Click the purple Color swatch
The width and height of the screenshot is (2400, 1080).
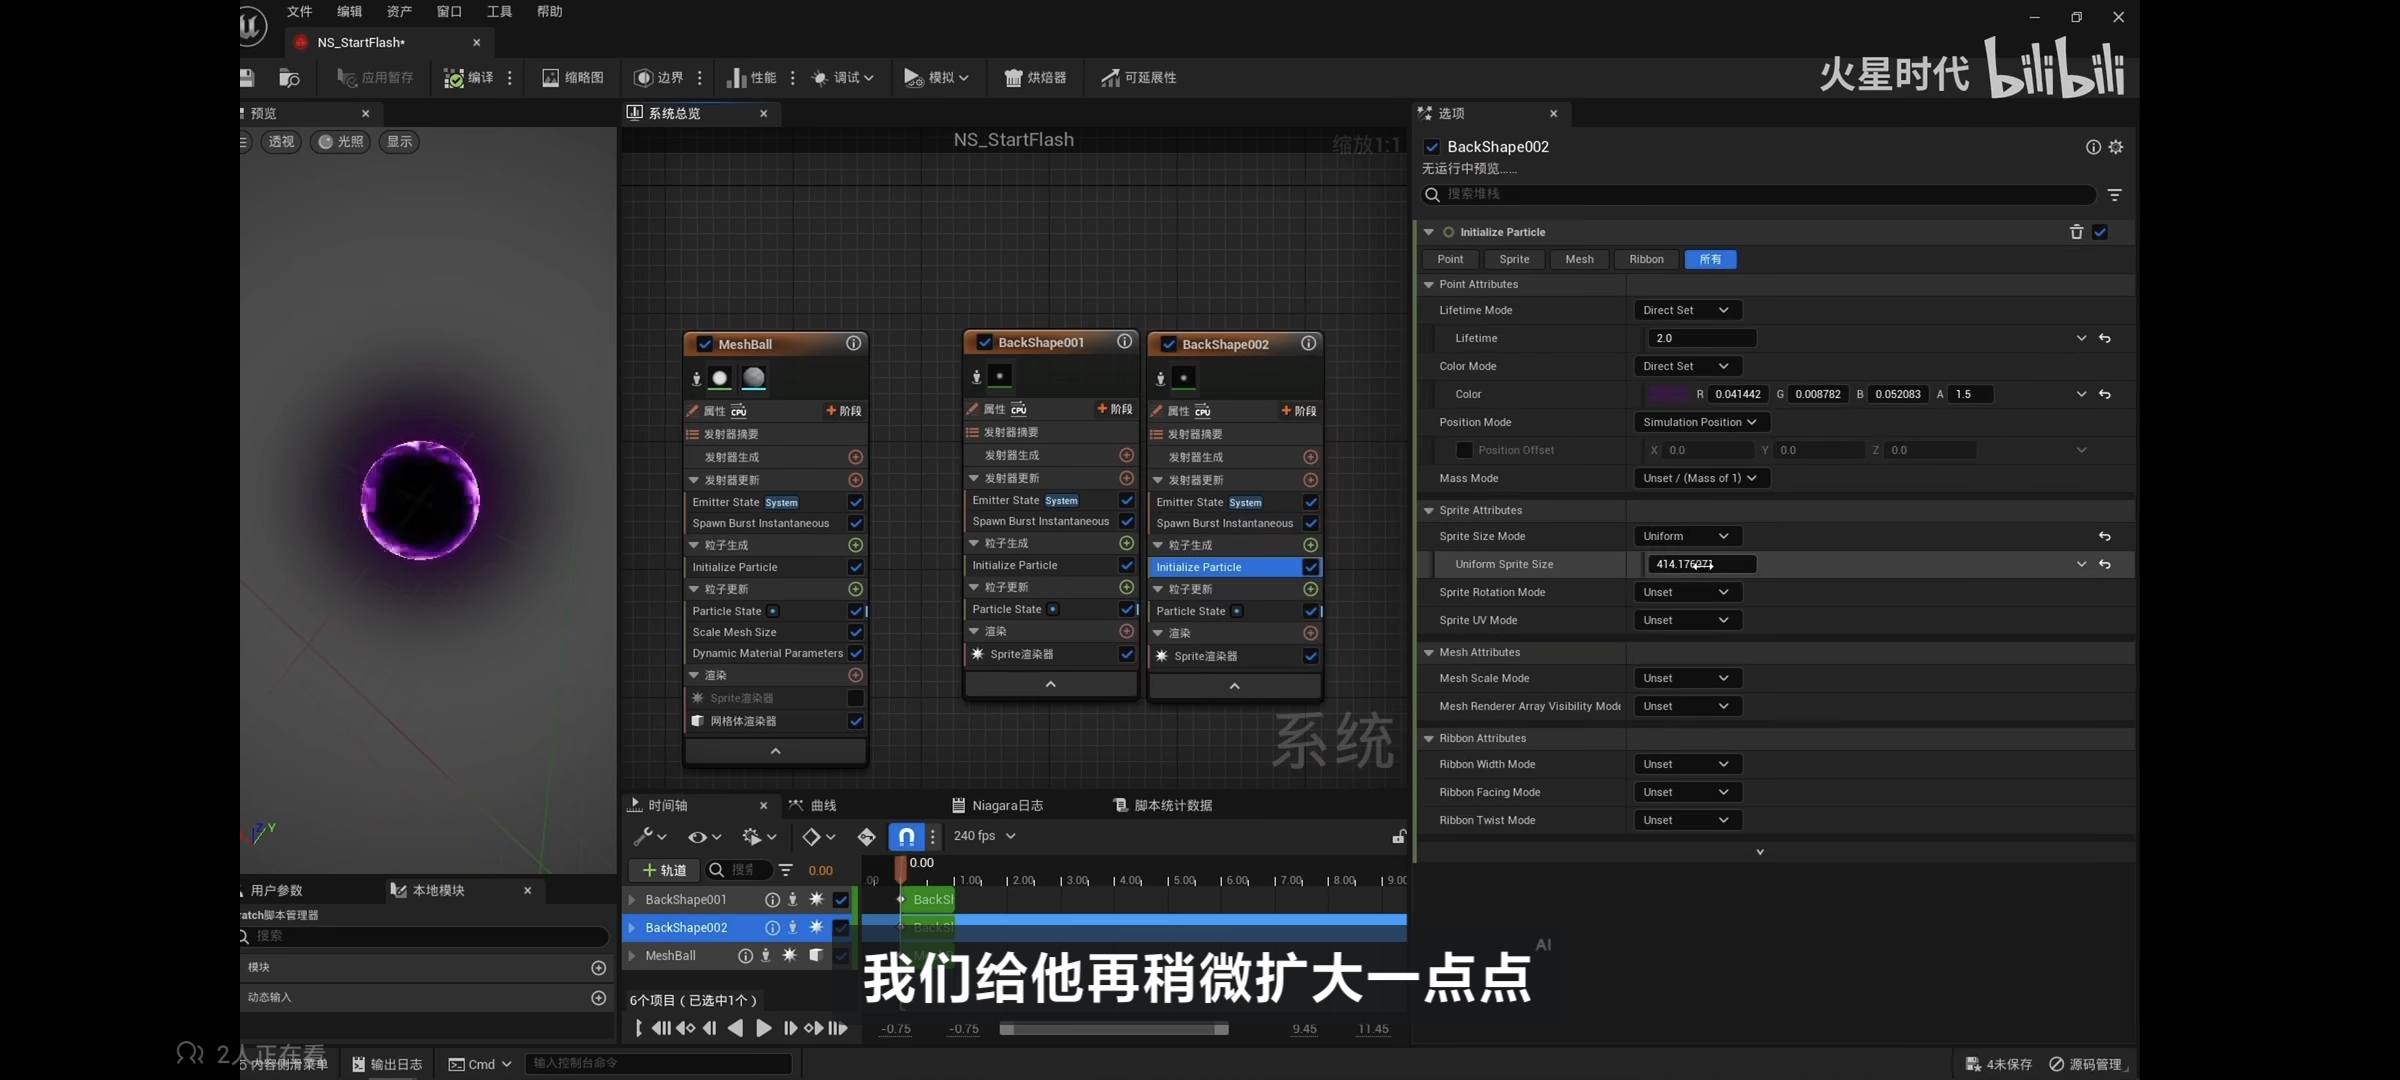(1666, 394)
